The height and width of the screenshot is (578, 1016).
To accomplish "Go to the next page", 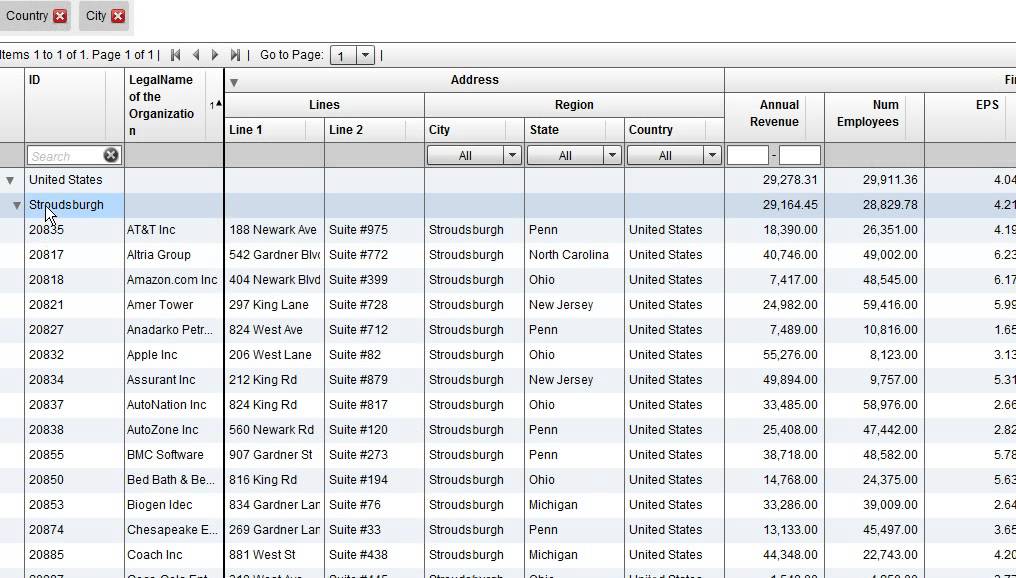I will point(215,55).
